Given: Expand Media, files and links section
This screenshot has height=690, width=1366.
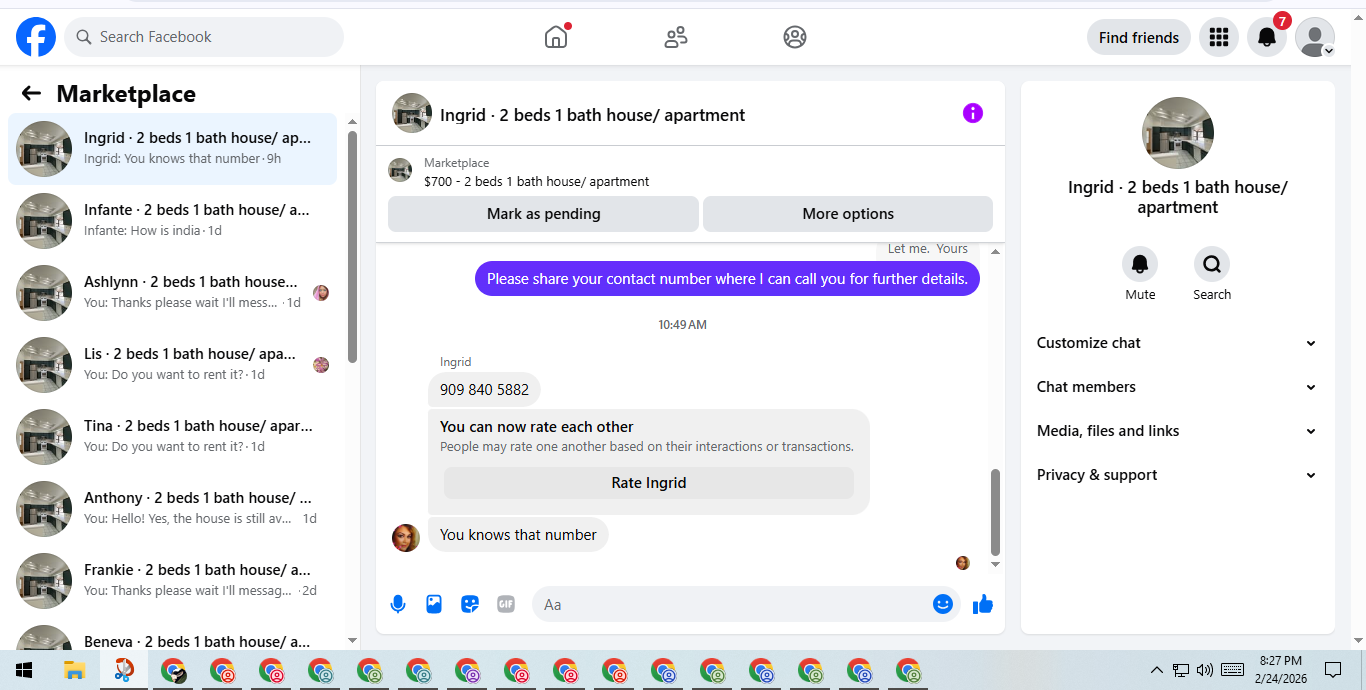Looking at the screenshot, I should [x=1177, y=431].
